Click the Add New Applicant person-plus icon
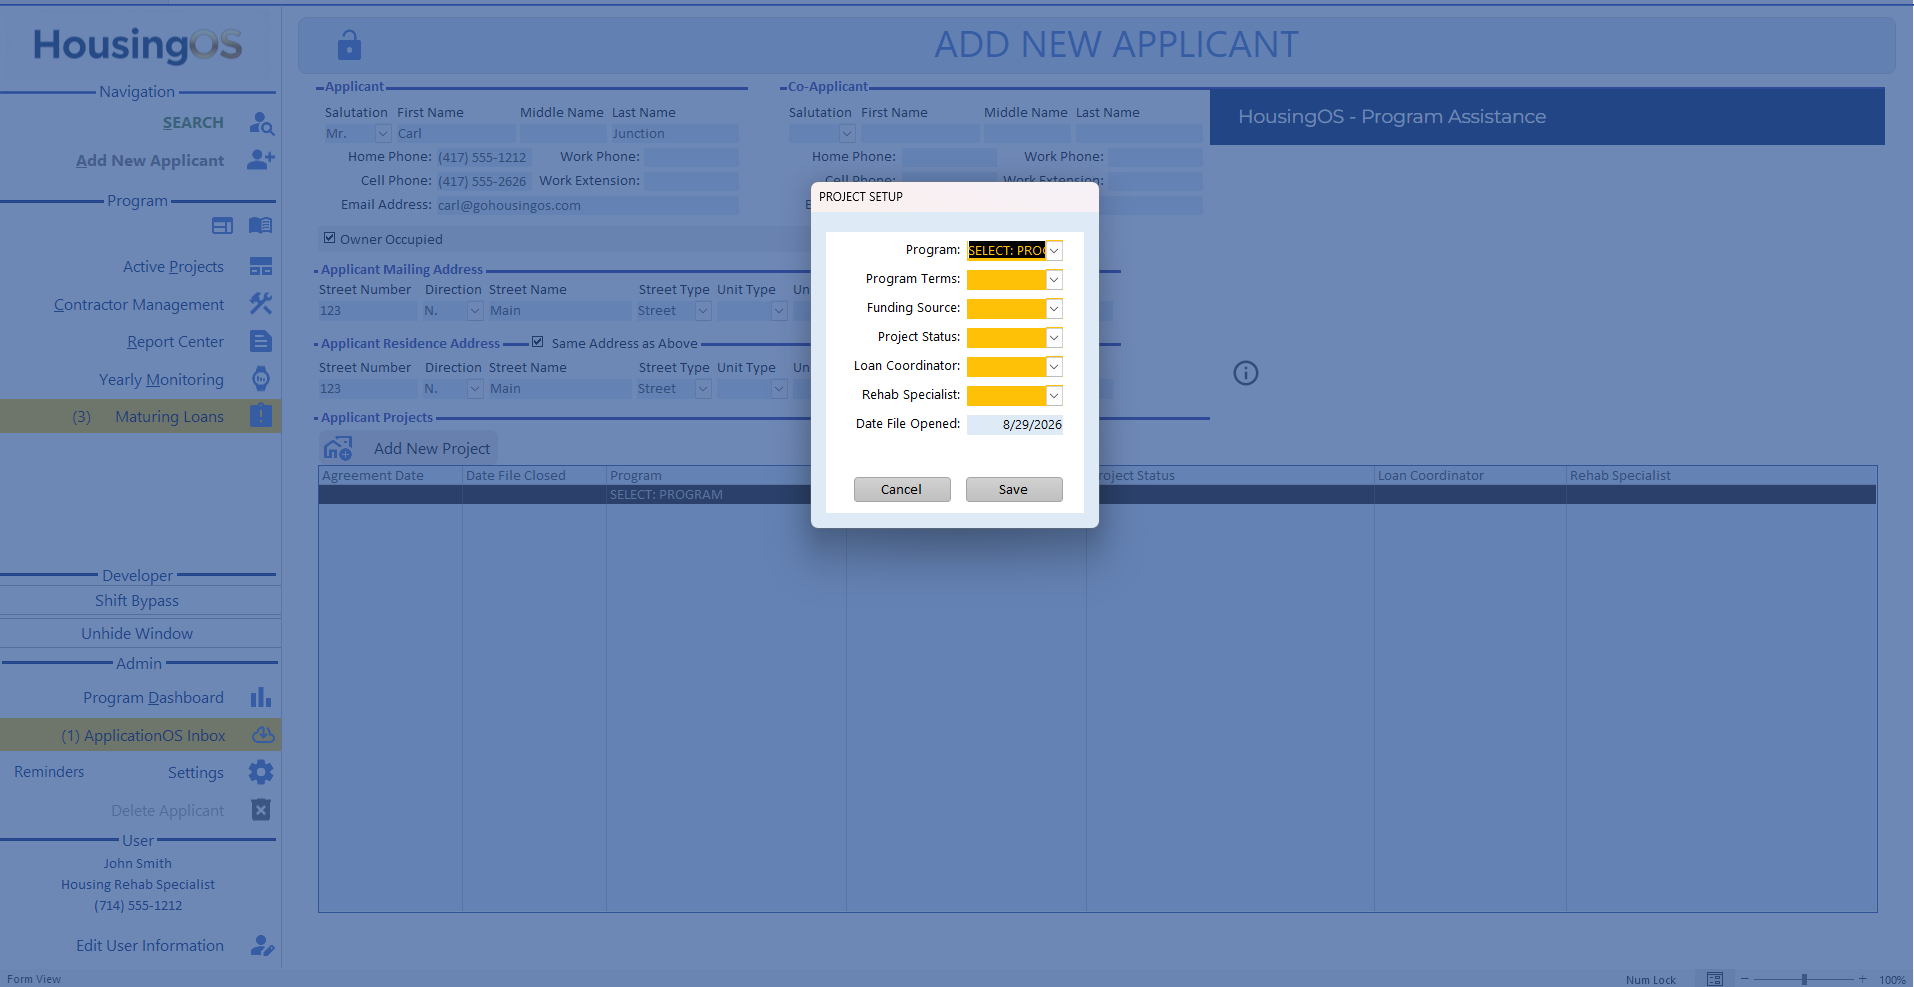1914x987 pixels. pyautogui.click(x=261, y=160)
